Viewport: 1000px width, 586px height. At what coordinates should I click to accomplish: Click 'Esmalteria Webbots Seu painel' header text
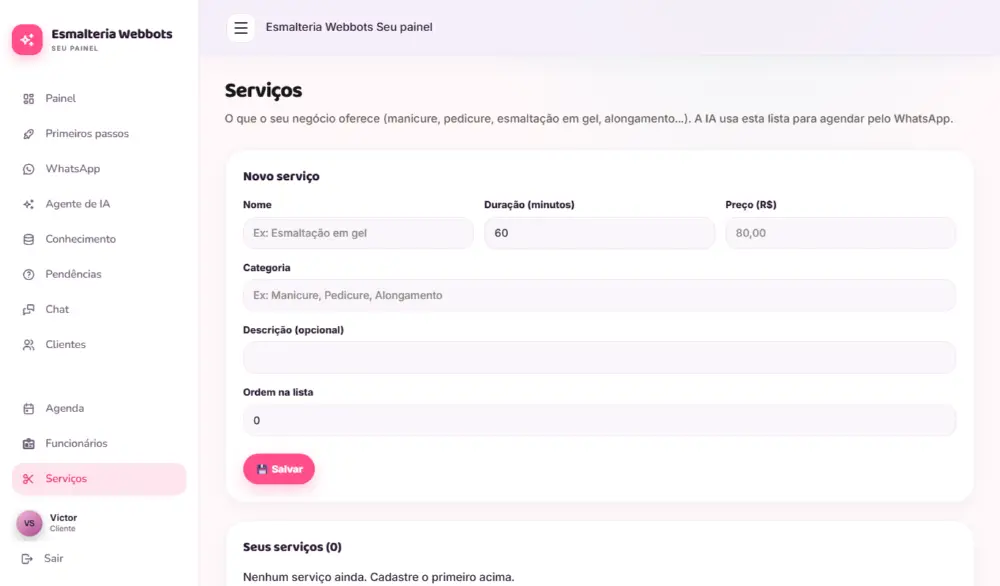click(x=349, y=27)
